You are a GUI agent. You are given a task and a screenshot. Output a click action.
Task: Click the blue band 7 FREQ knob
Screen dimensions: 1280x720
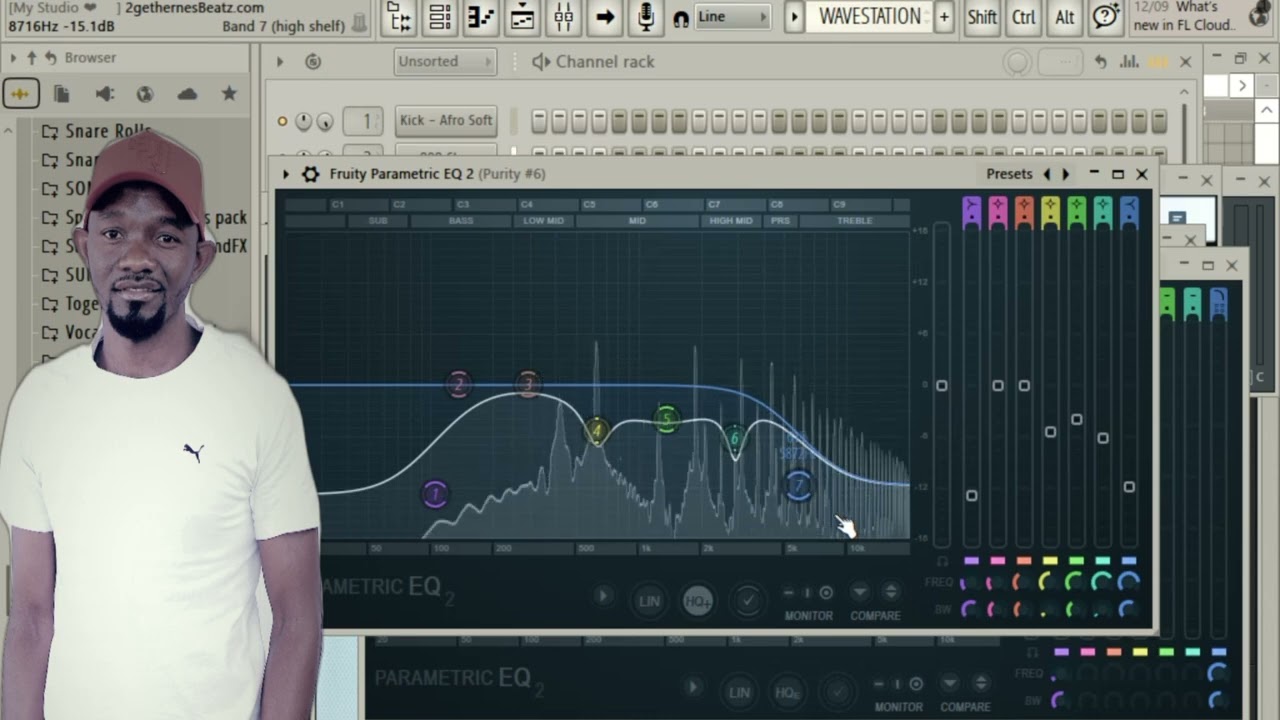[x=1129, y=582]
